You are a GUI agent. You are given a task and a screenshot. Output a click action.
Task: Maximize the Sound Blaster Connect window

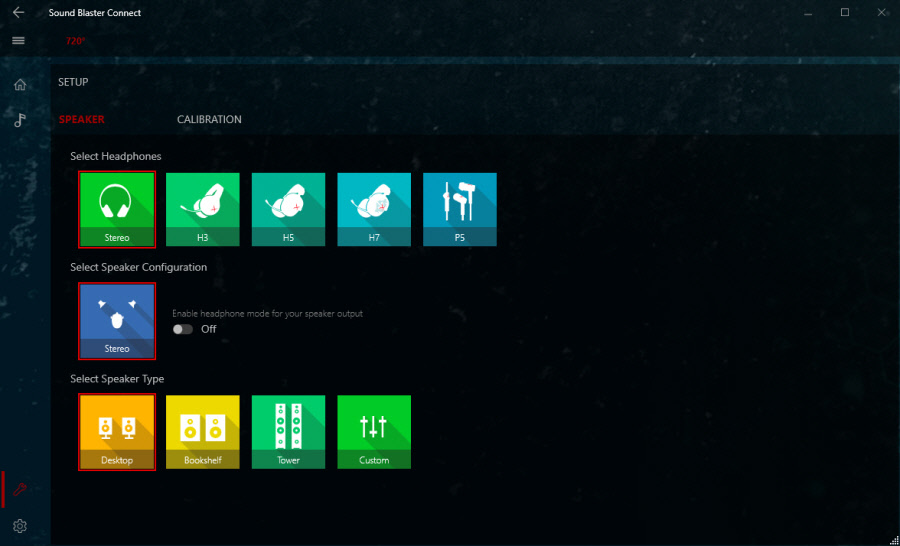coord(844,13)
